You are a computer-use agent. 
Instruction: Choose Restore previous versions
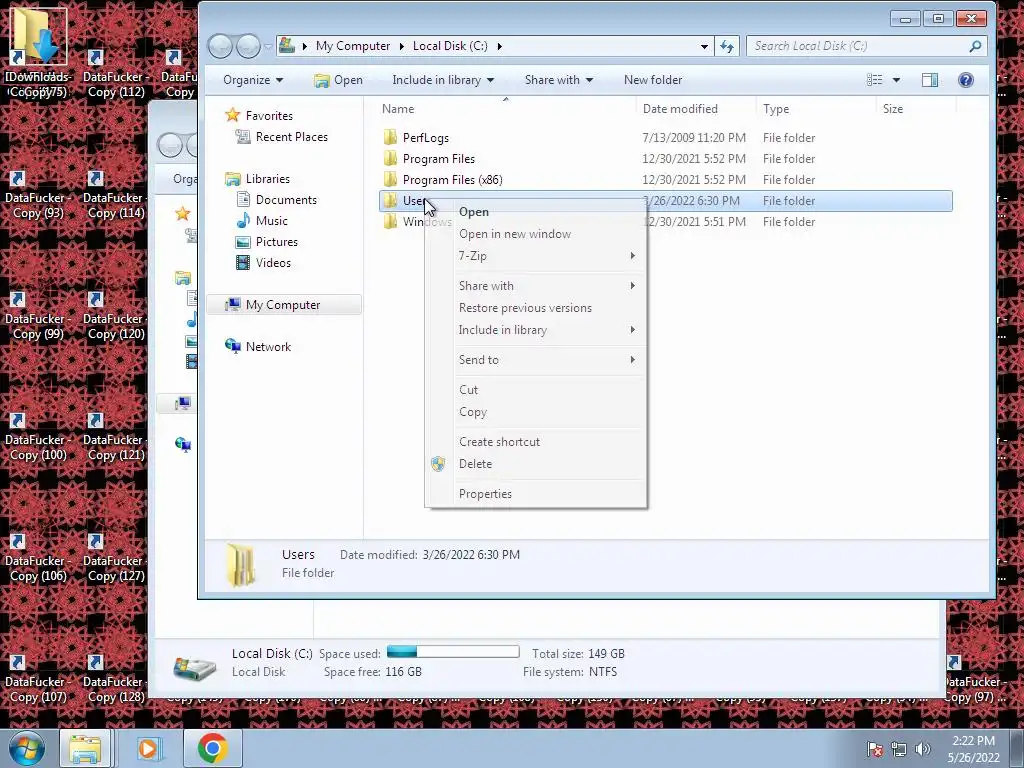point(525,308)
